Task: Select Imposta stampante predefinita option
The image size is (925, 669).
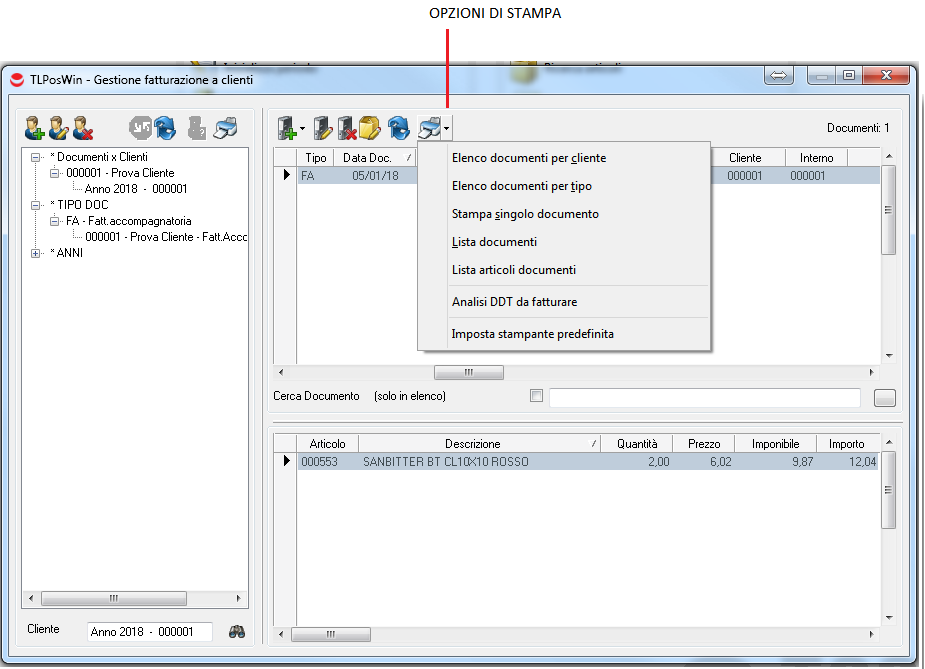Action: click(x=532, y=334)
